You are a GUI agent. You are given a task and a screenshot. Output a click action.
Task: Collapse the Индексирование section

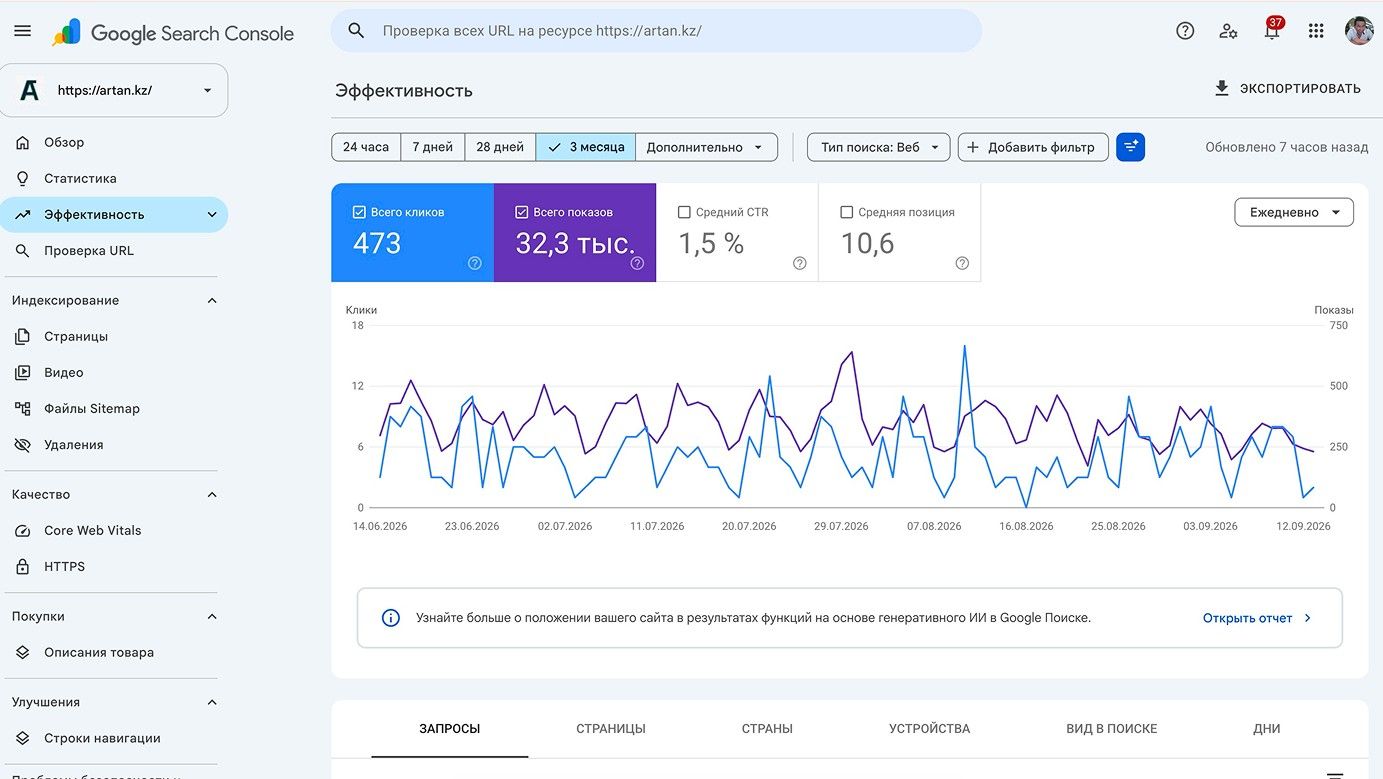point(212,301)
